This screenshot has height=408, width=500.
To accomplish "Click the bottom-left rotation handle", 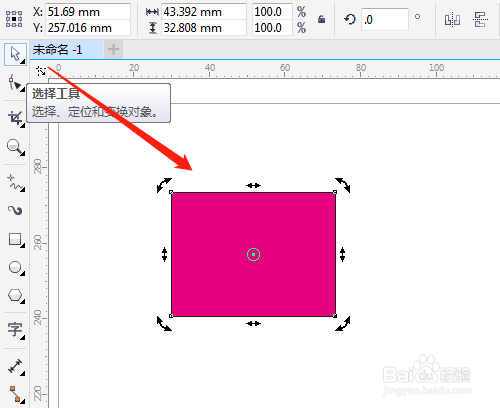I will coord(164,324).
